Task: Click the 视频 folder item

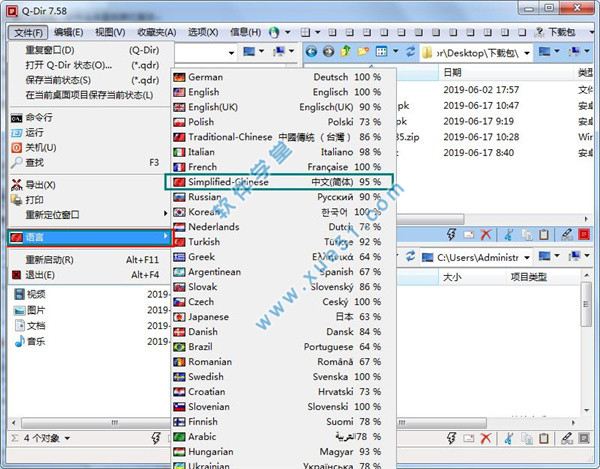Action: point(30,294)
